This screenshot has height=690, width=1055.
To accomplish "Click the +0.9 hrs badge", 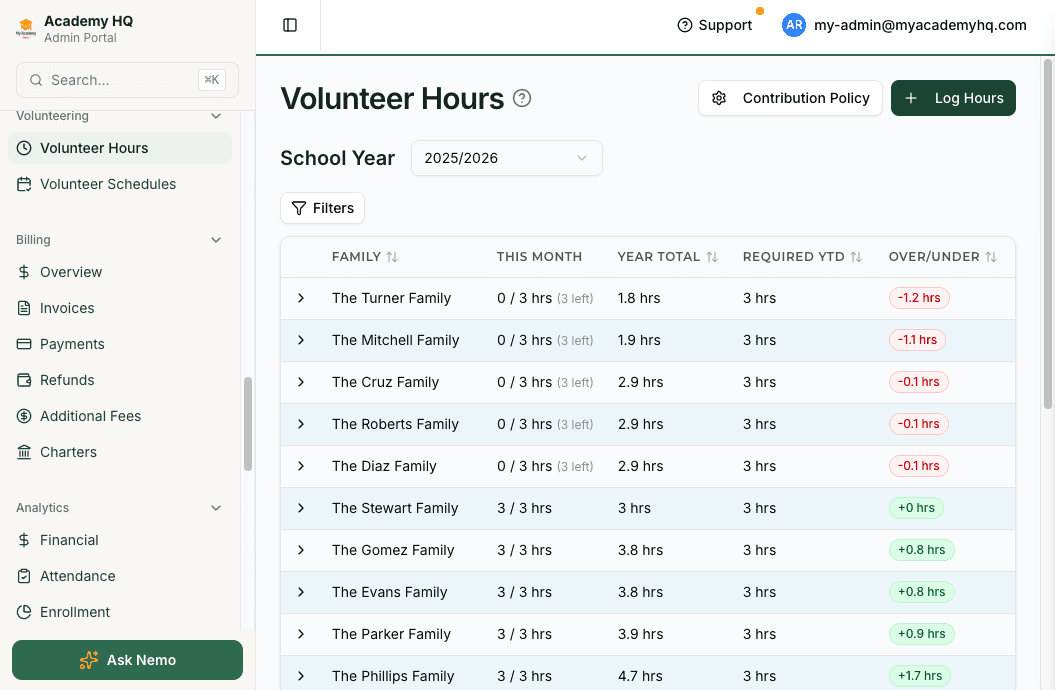I will click(x=921, y=634).
